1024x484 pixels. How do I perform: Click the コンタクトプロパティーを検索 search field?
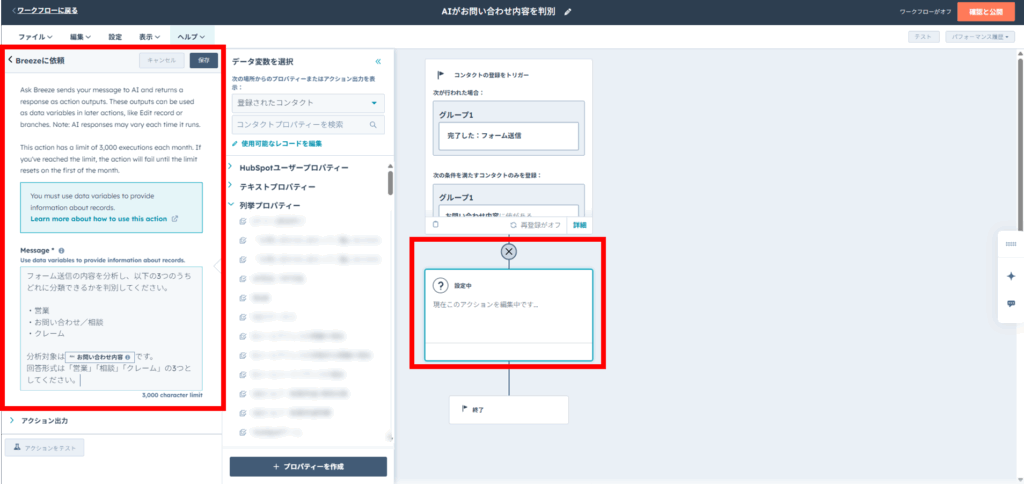tap(308, 124)
